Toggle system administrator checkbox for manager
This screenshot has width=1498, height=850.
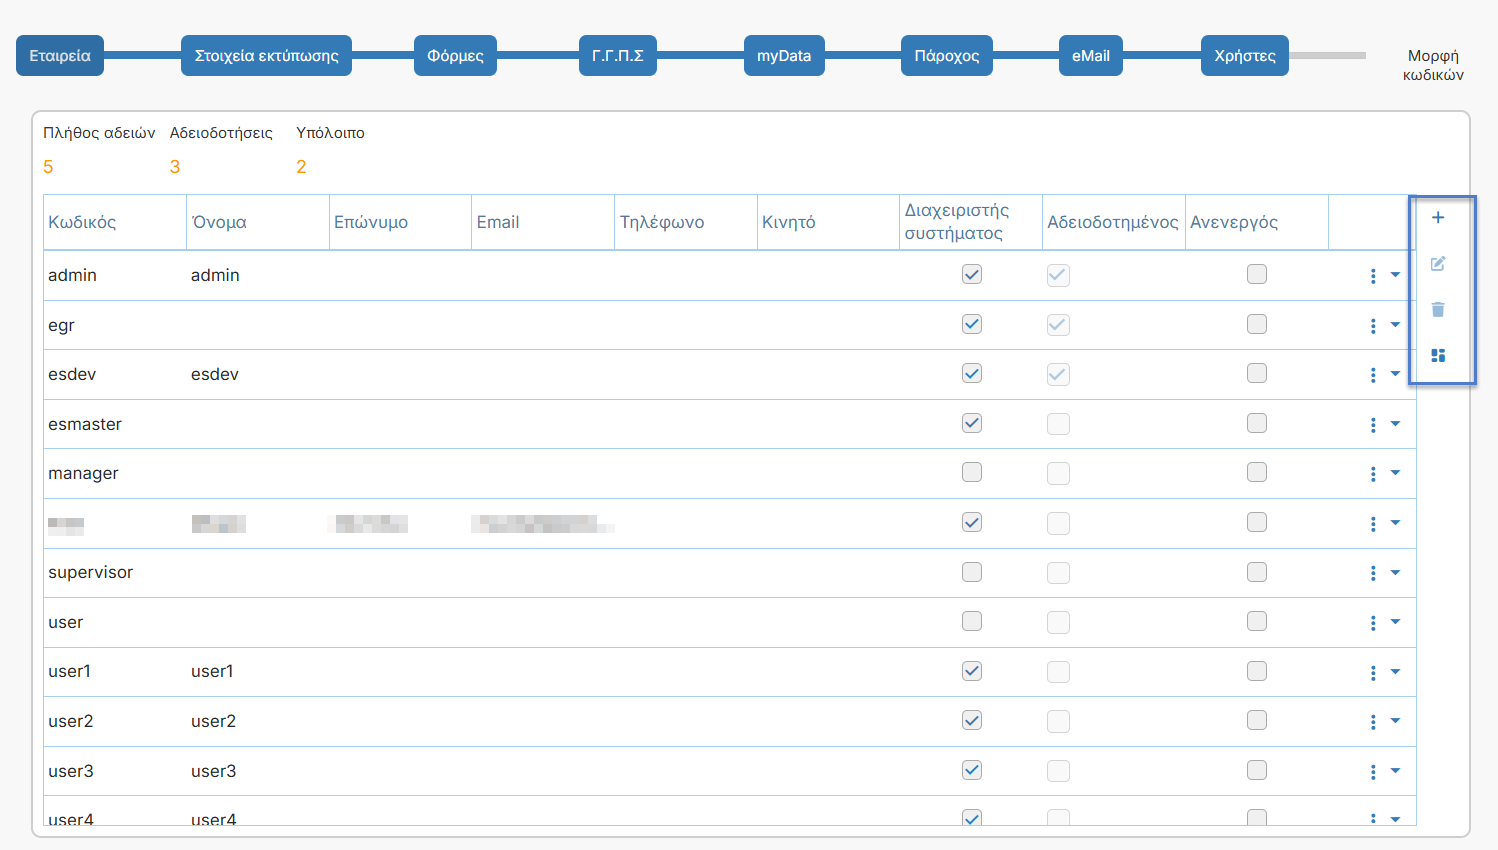click(x=972, y=472)
